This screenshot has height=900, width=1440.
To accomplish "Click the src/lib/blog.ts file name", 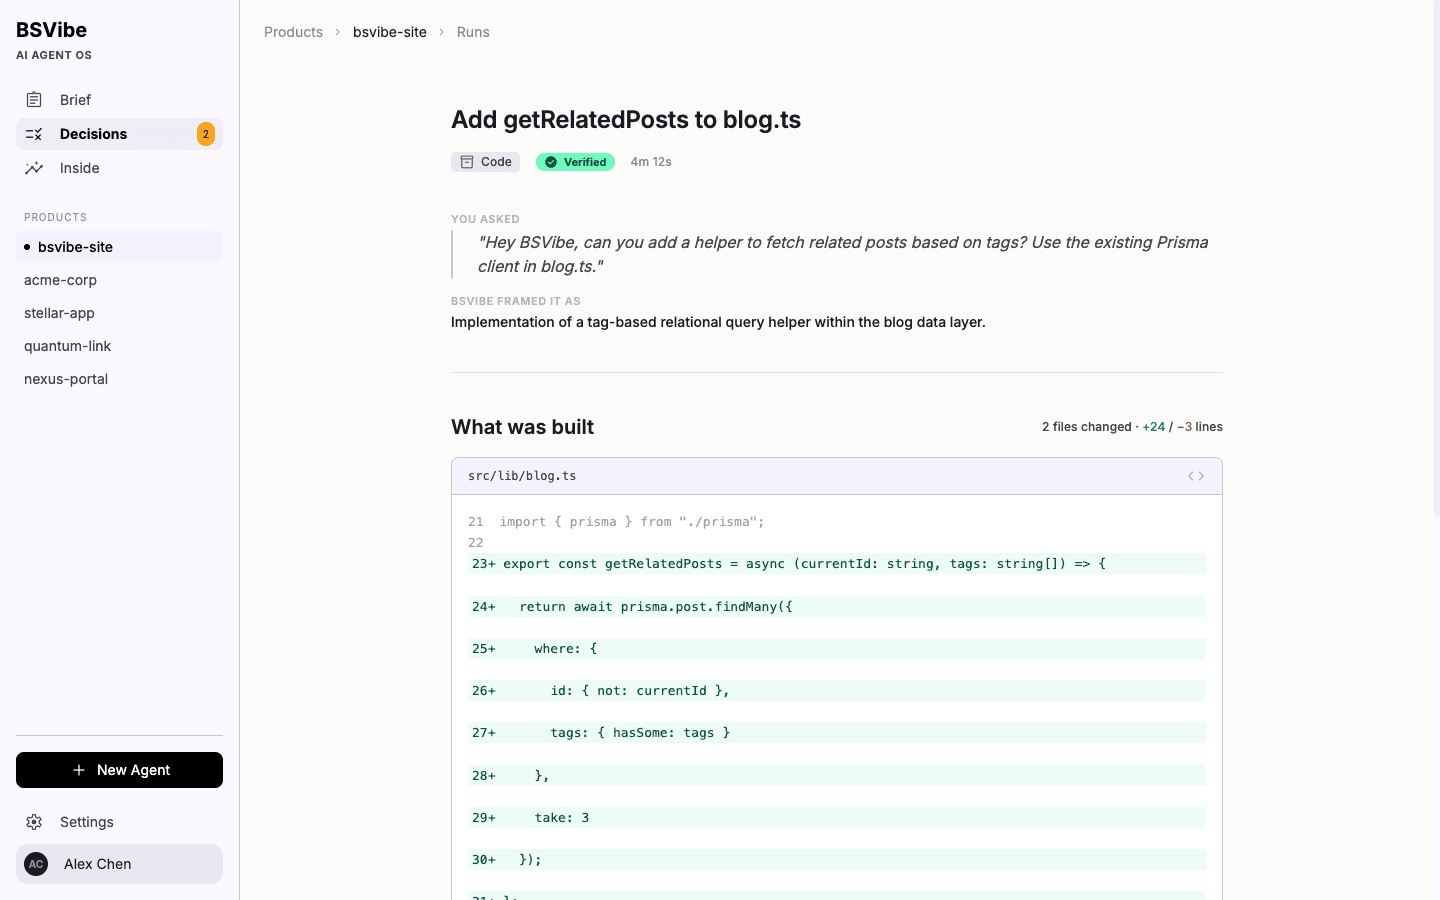I will tap(522, 476).
